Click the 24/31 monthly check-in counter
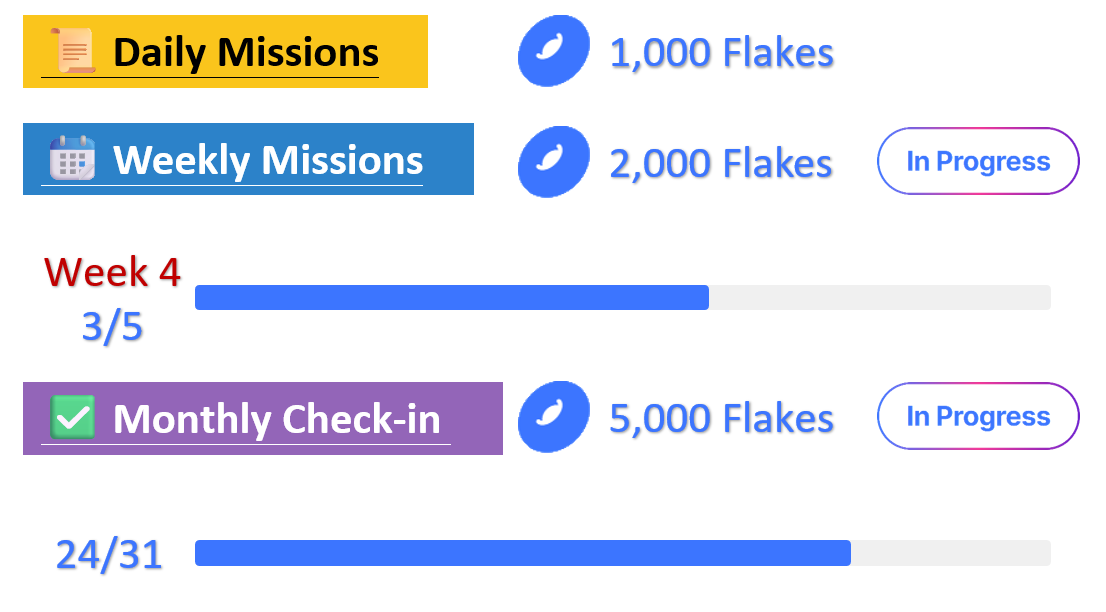This screenshot has height=612, width=1106. (109, 554)
